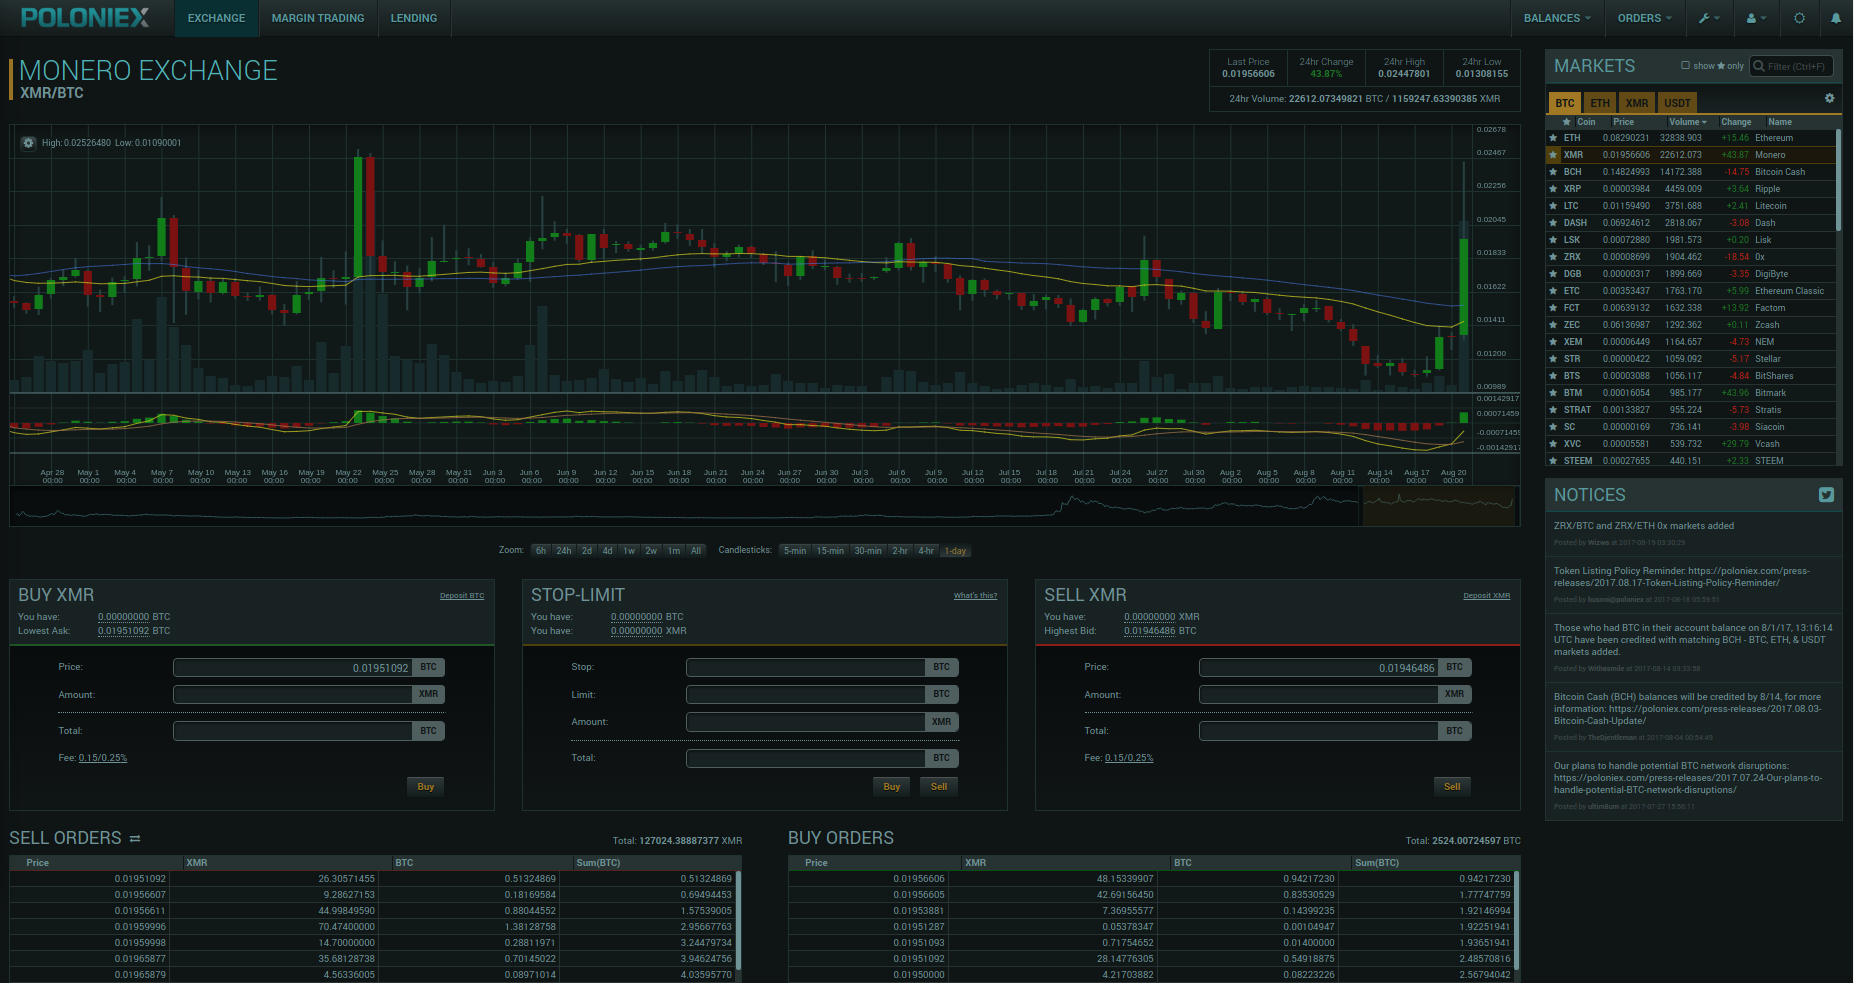Click the Poloniex logo
Image resolution: width=1854 pixels, height=983 pixels.
(85, 18)
